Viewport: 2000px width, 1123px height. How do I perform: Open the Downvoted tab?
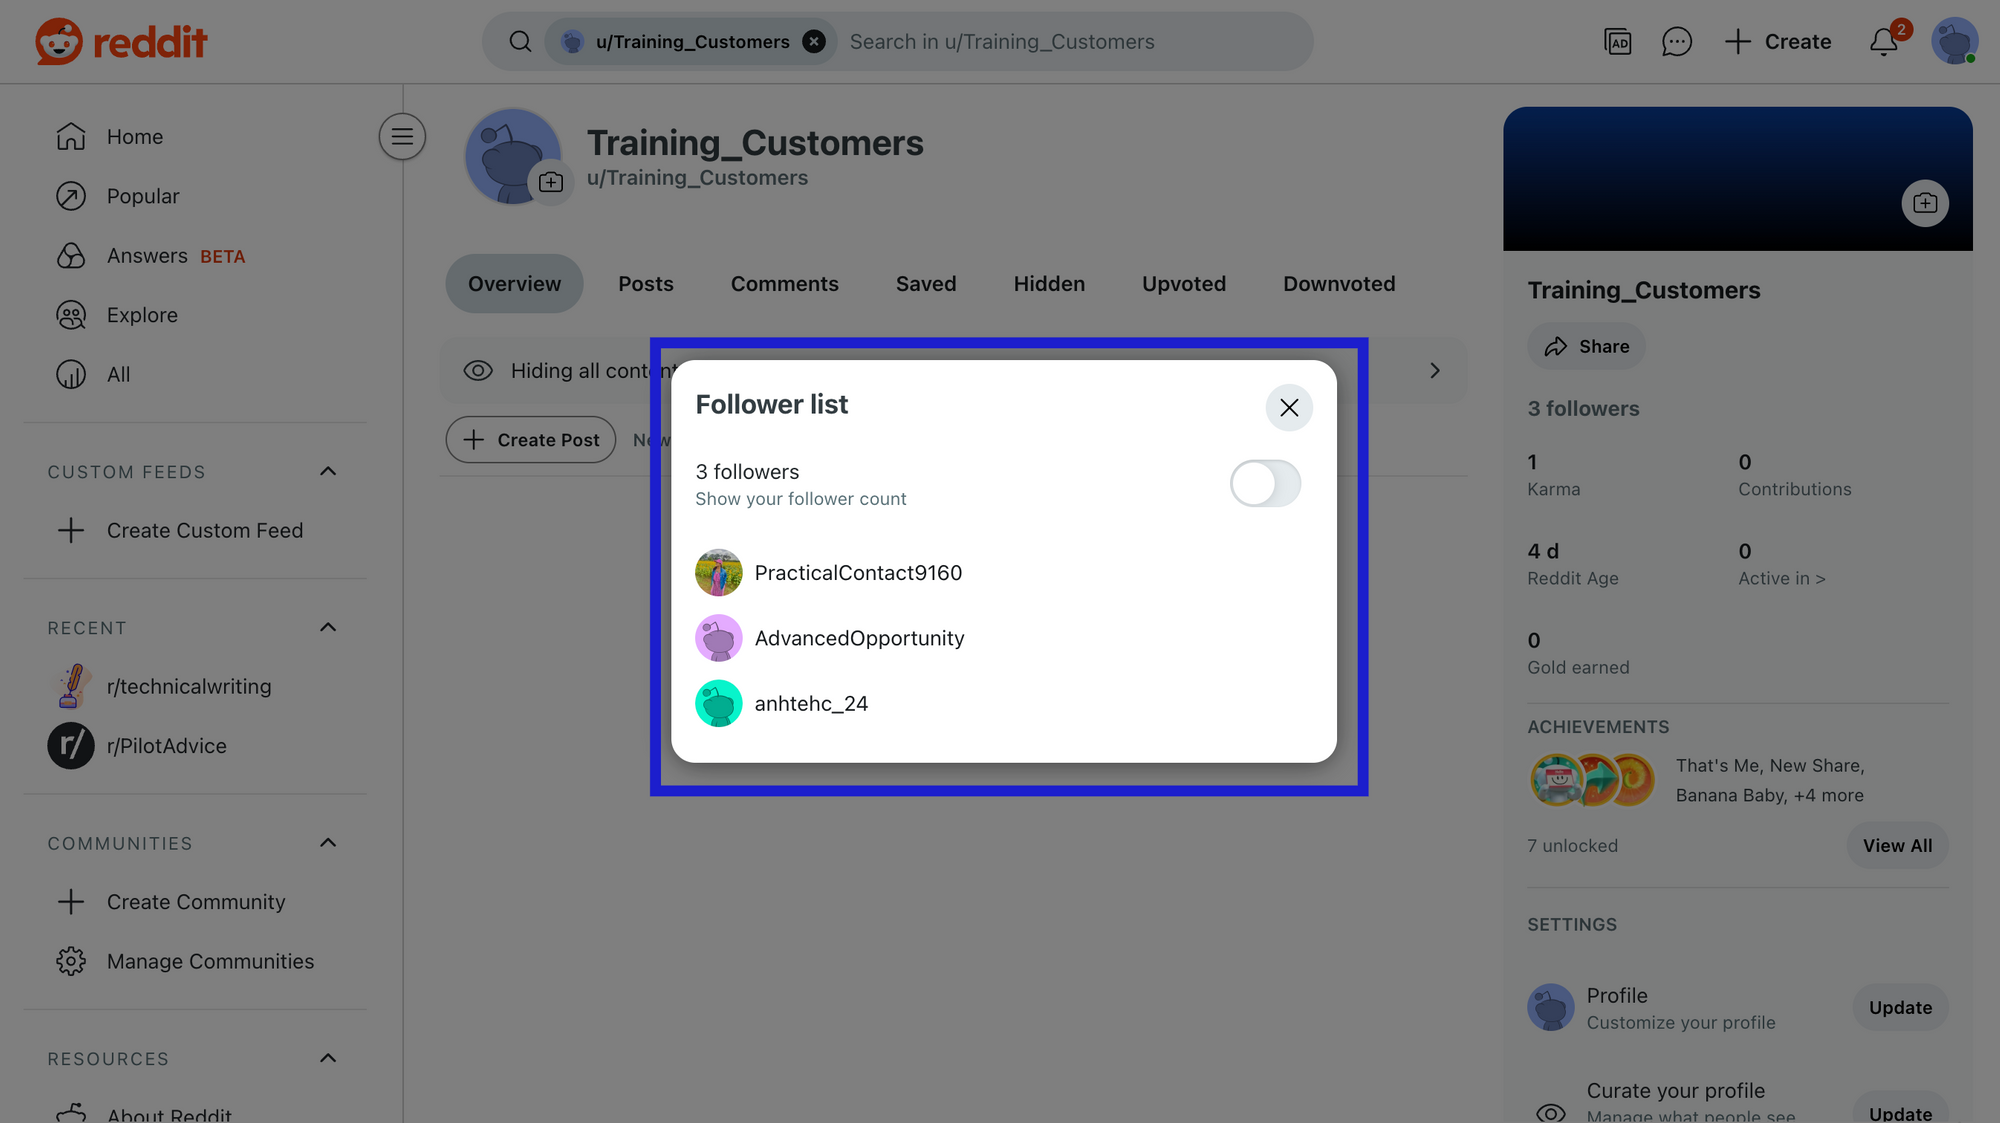pos(1338,283)
